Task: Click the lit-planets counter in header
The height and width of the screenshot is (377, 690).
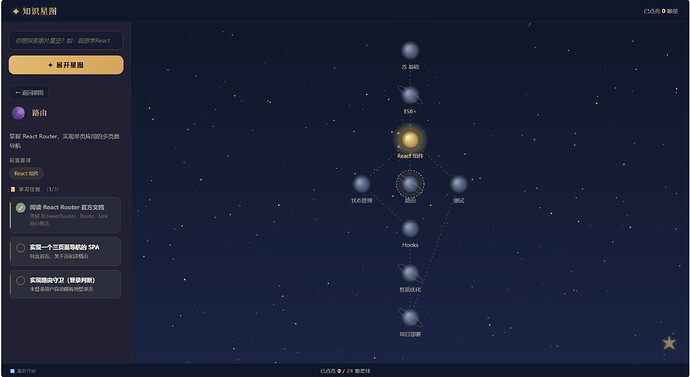Action: point(661,11)
